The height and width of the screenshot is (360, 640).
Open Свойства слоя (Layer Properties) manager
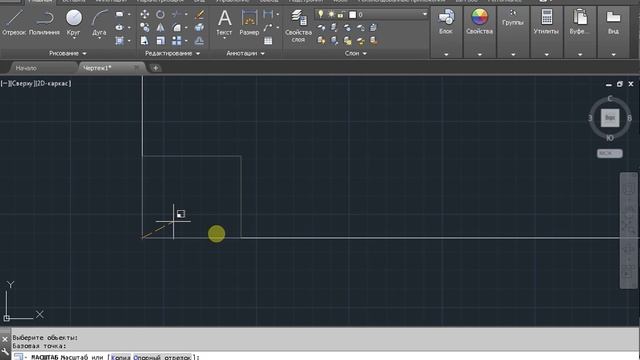click(298, 25)
